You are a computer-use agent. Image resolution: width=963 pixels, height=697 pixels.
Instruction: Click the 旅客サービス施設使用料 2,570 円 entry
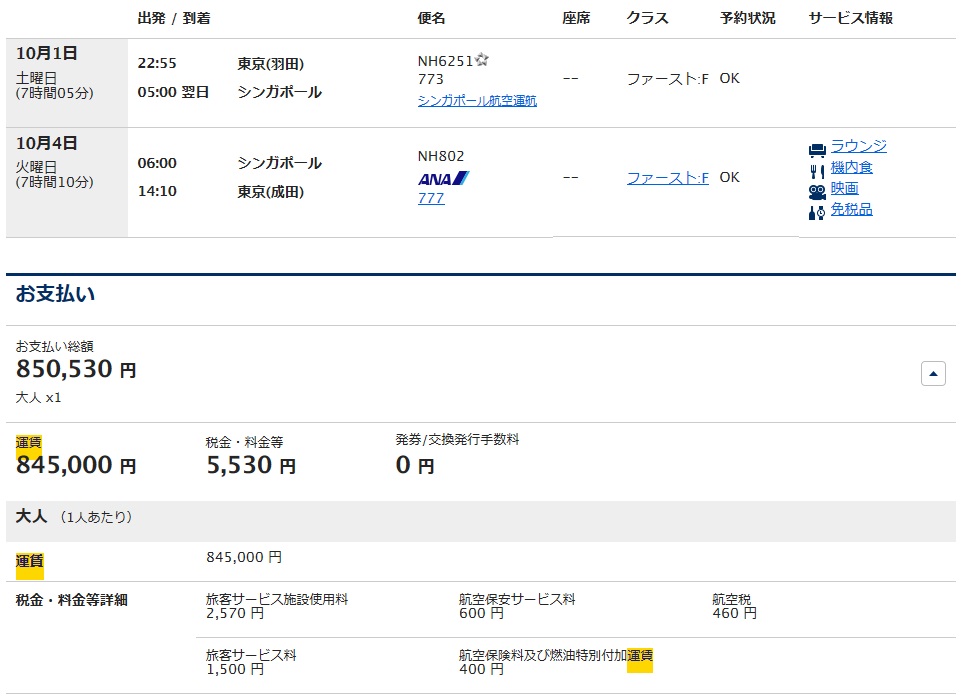point(277,606)
